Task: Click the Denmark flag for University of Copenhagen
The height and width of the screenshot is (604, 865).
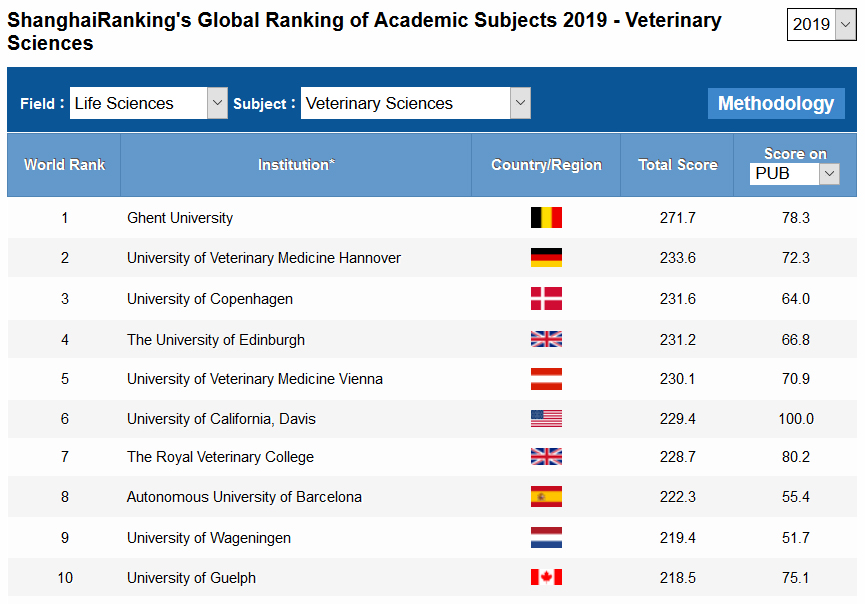Action: [545, 298]
